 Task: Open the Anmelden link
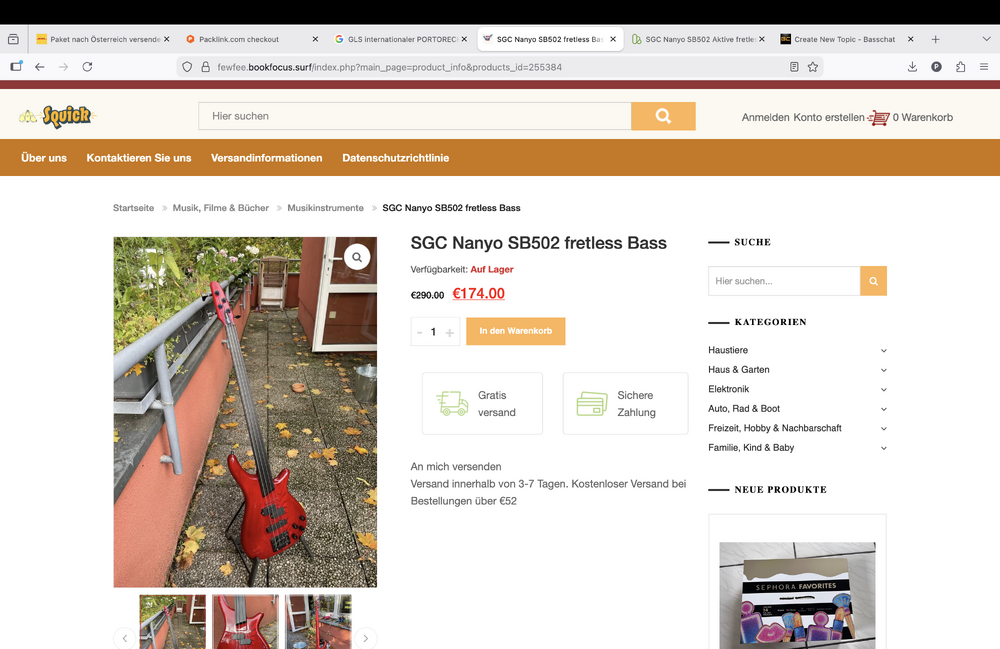pyautogui.click(x=765, y=117)
